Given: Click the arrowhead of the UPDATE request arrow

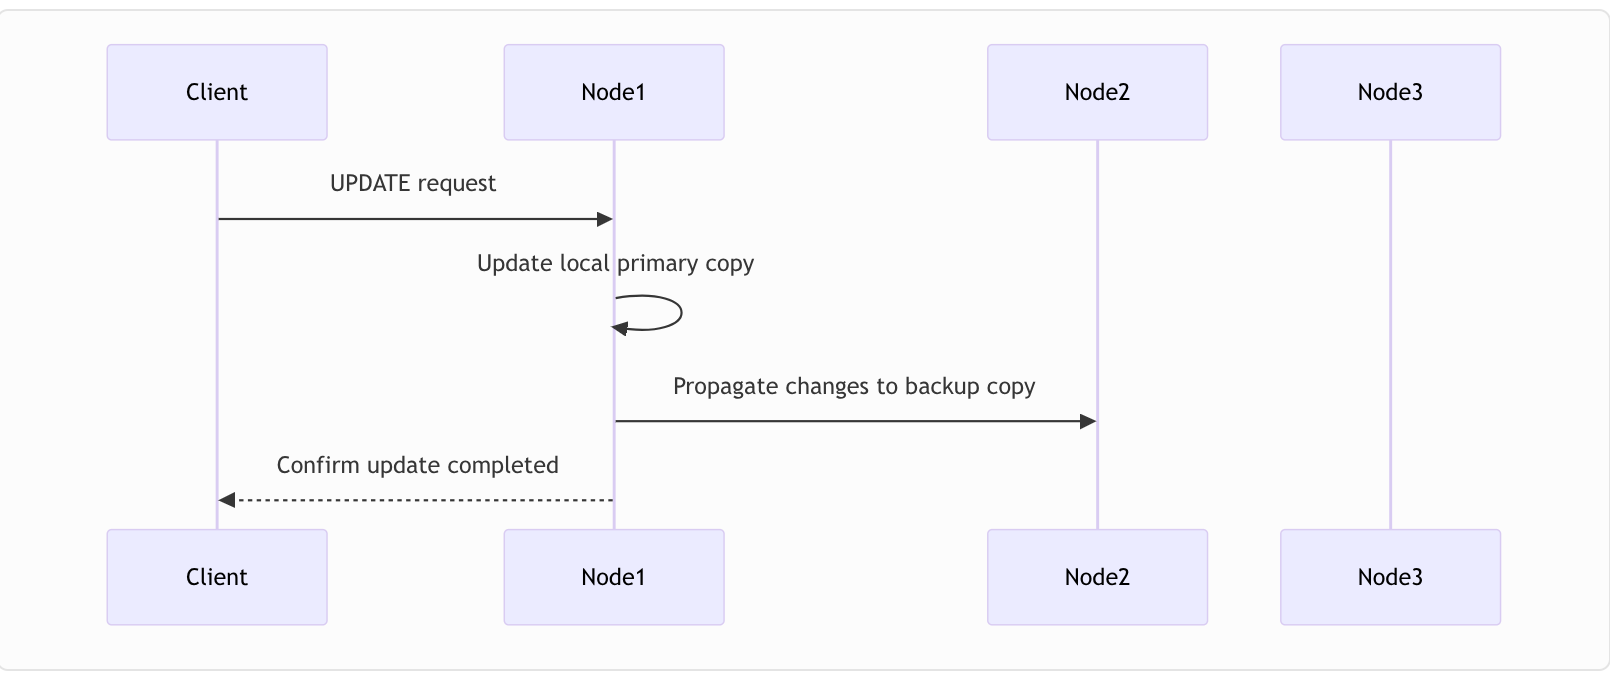Looking at the screenshot, I should point(605,219).
